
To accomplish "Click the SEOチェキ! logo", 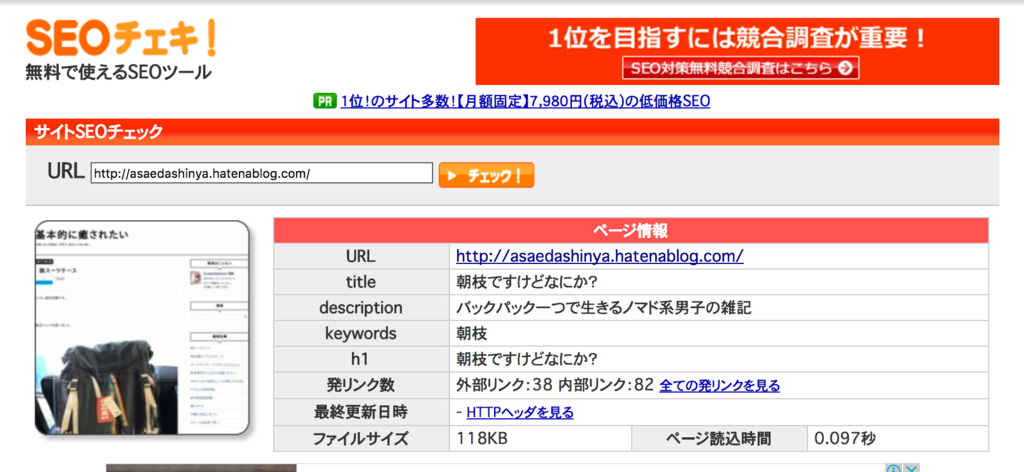I will (121, 39).
